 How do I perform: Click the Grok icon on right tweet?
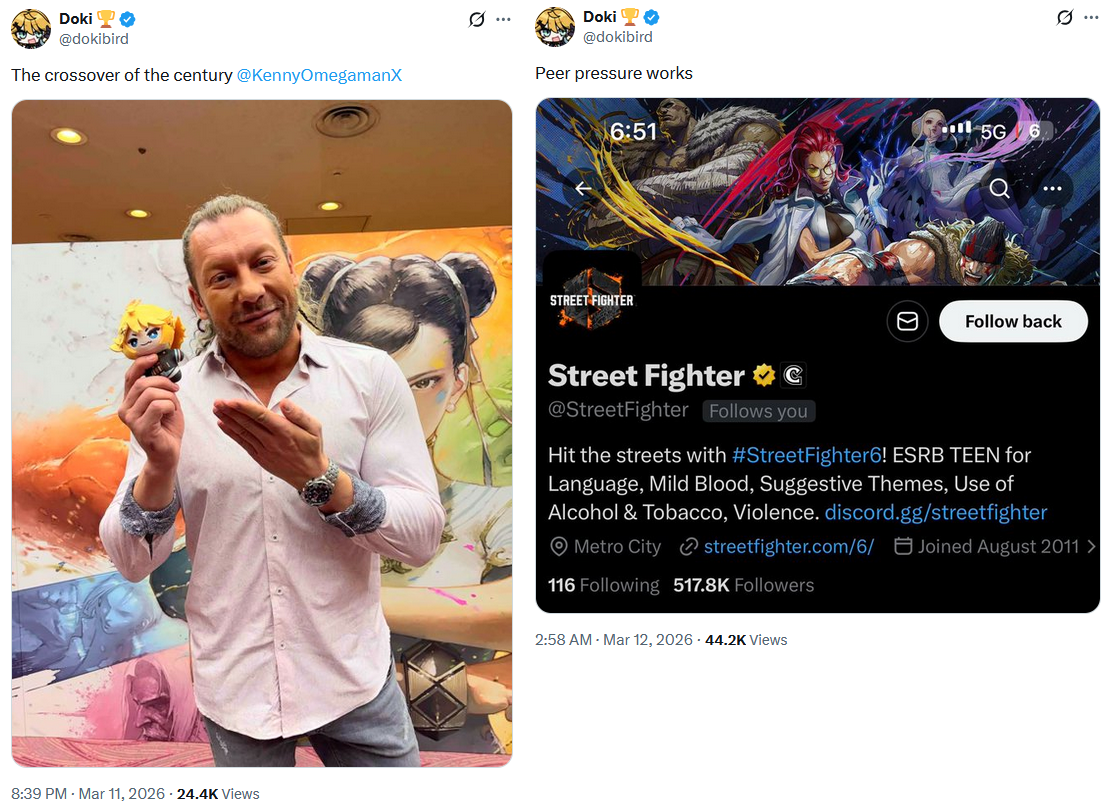[1064, 18]
